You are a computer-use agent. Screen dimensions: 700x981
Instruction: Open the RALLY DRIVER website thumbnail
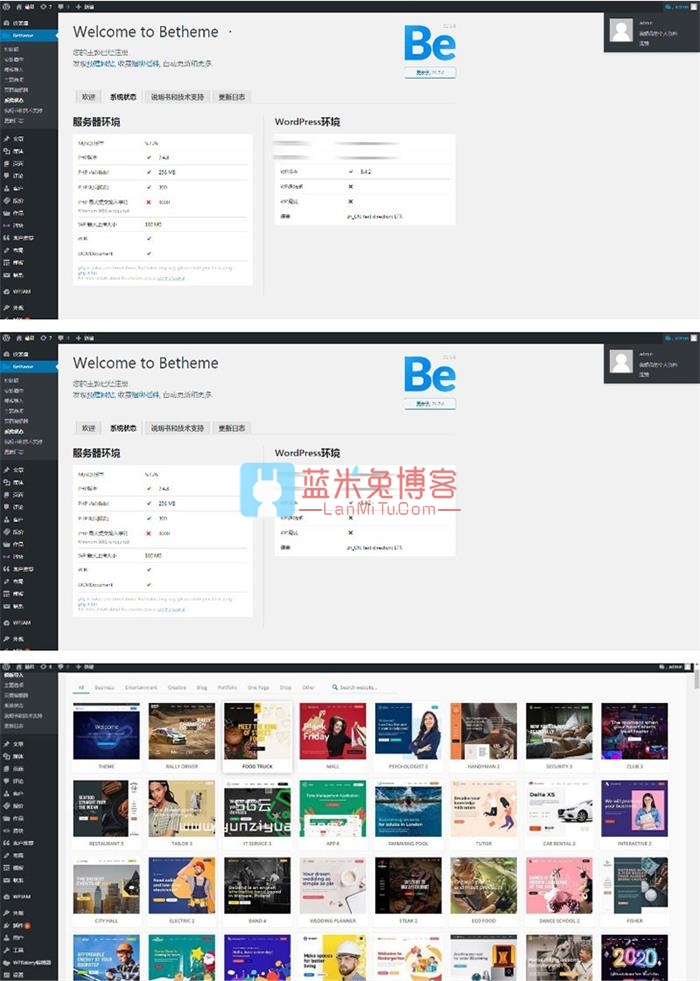tap(181, 731)
